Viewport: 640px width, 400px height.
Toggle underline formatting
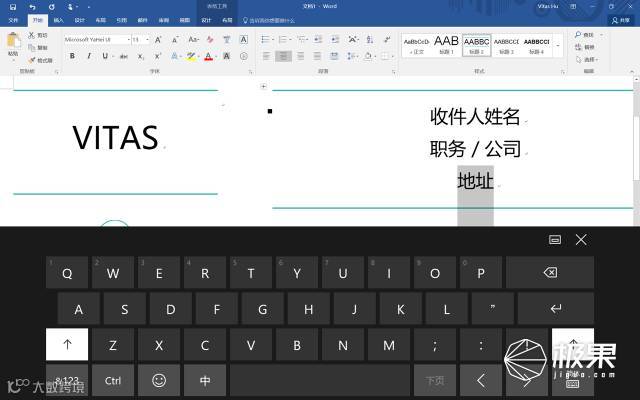(105, 56)
